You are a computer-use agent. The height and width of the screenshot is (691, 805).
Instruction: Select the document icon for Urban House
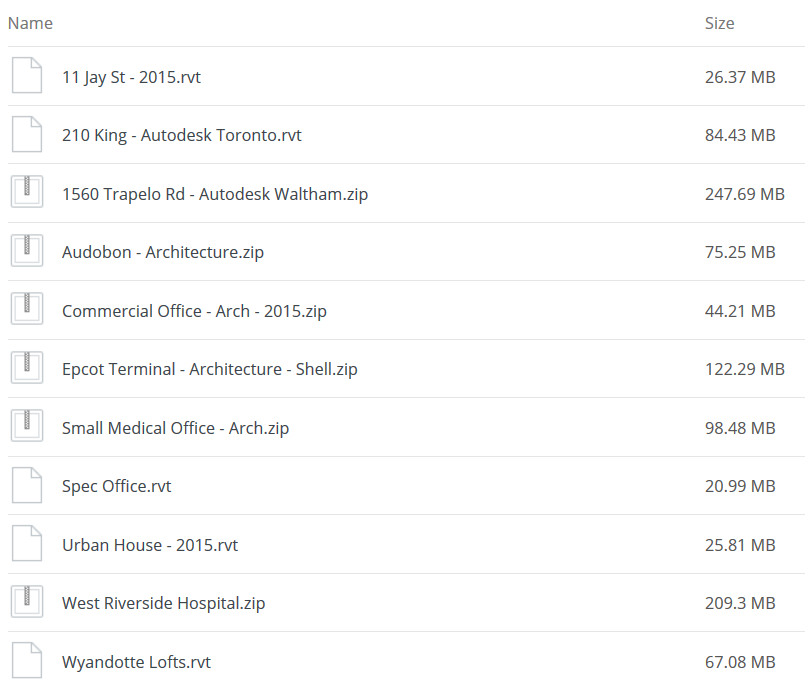point(27,543)
